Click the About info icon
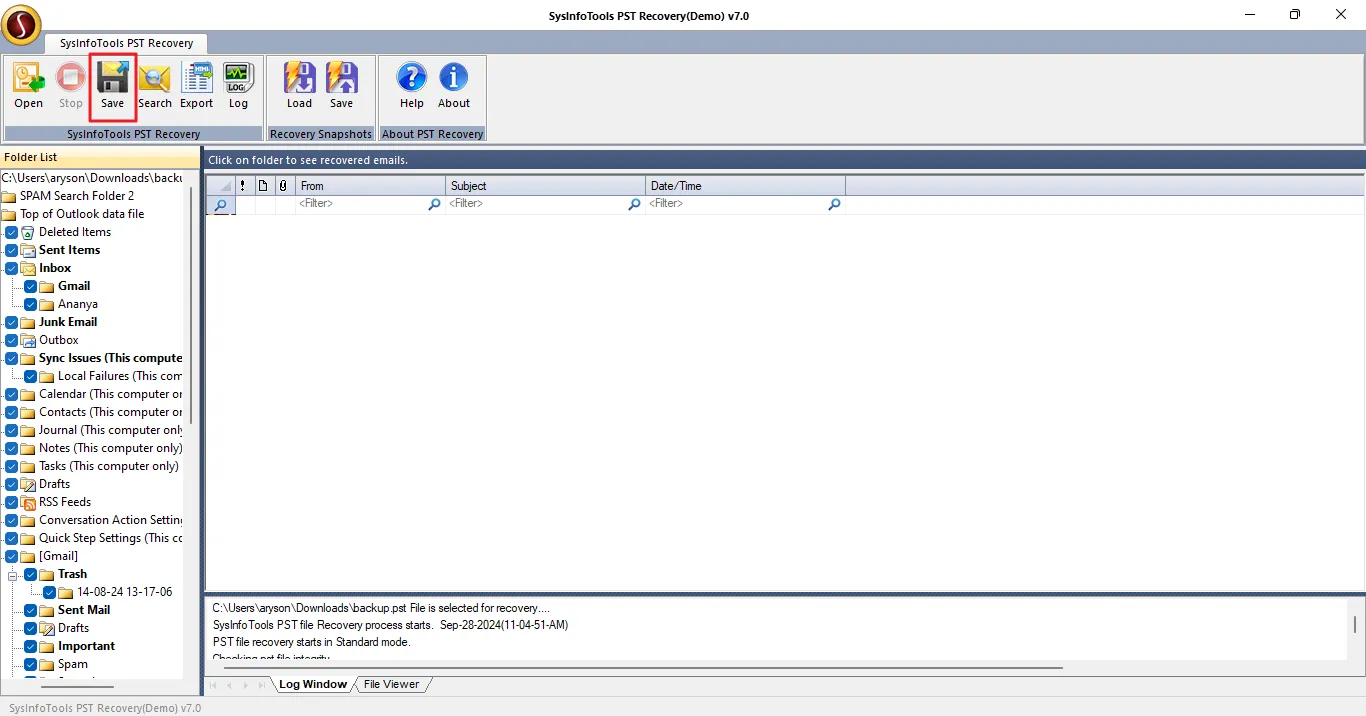This screenshot has width=1366, height=716. 454,78
